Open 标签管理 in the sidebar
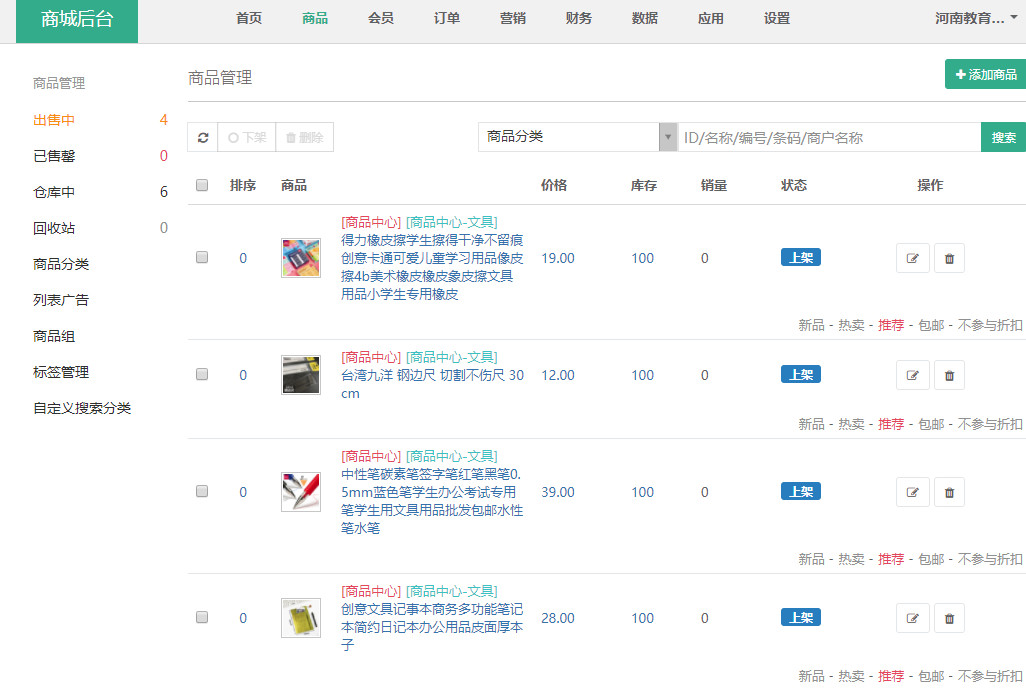This screenshot has width=1026, height=694. tap(61, 372)
